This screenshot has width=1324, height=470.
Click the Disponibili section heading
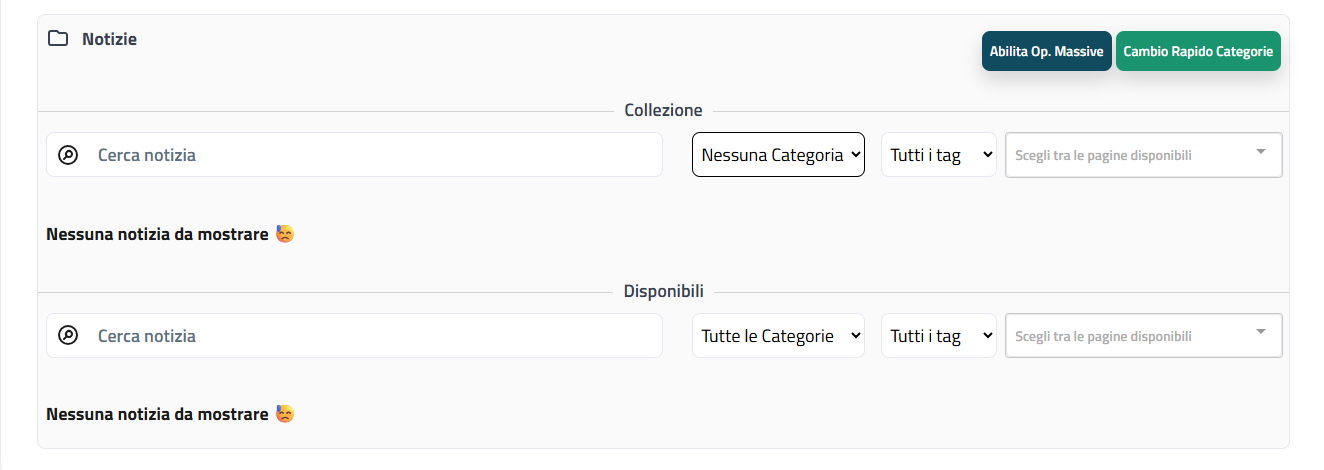click(663, 291)
